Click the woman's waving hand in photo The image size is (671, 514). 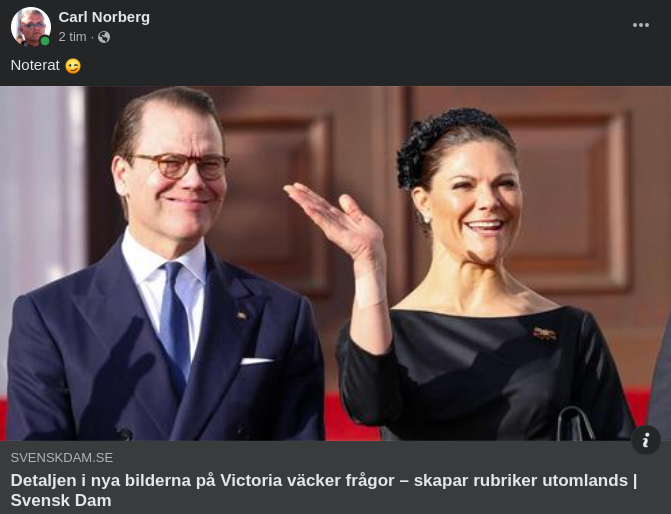[x=336, y=220]
